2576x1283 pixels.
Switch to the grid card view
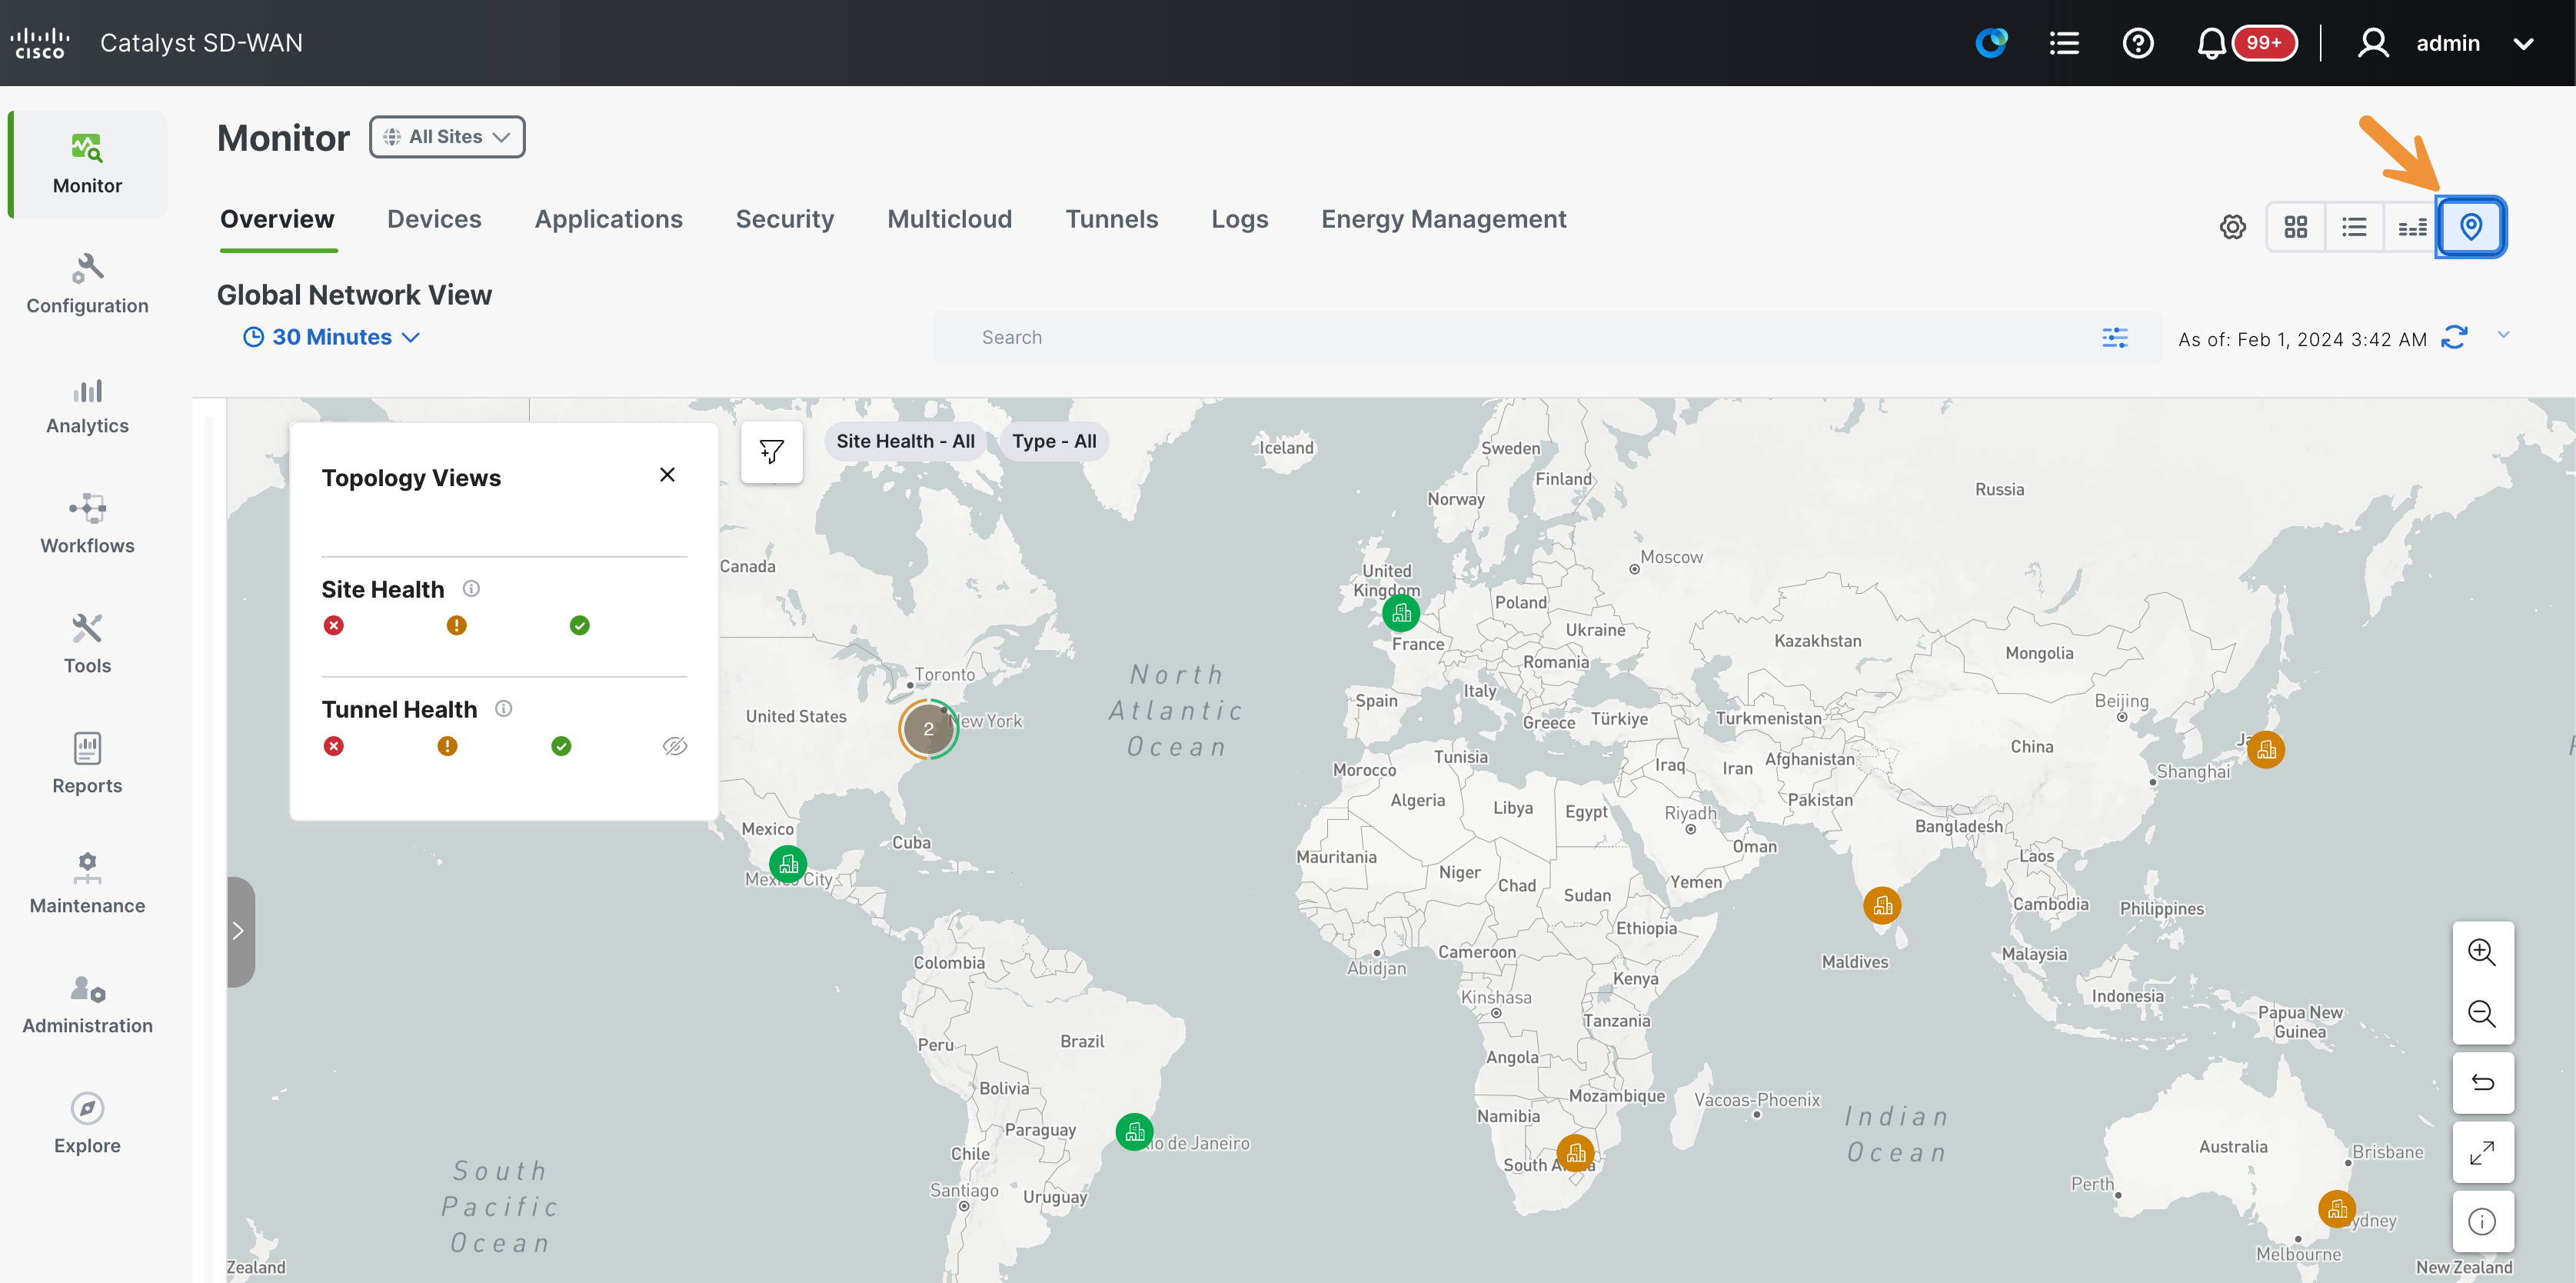(x=2295, y=227)
